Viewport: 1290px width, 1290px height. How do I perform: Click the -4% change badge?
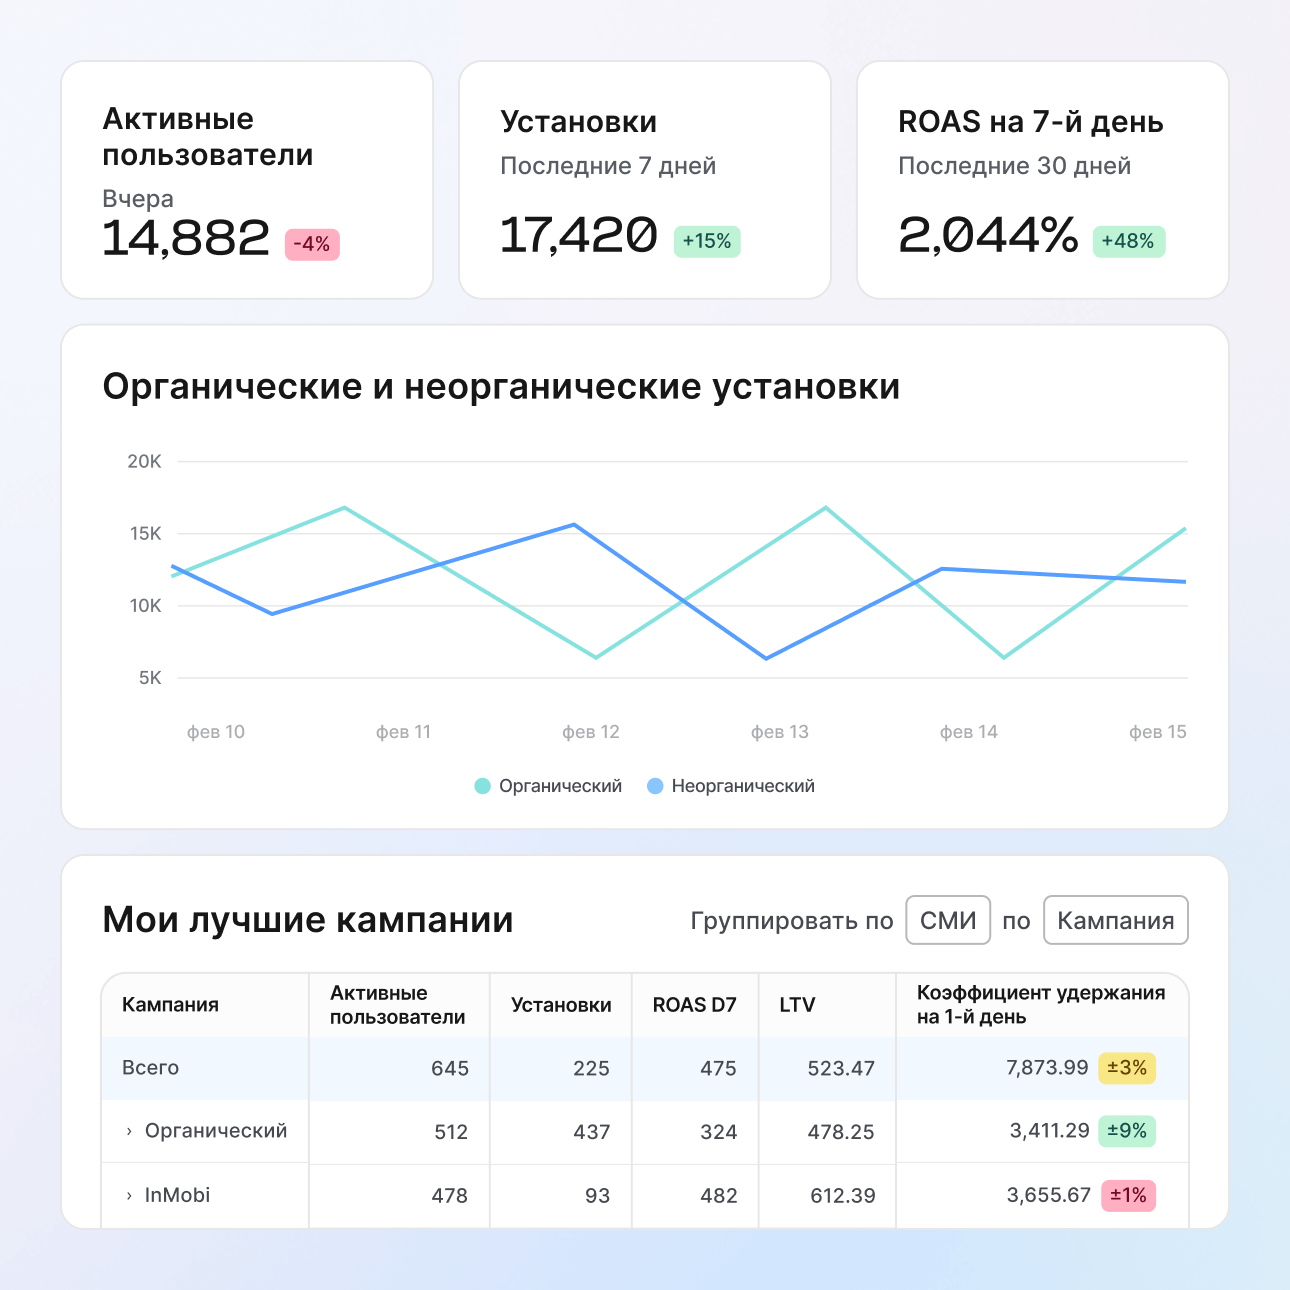(x=311, y=243)
